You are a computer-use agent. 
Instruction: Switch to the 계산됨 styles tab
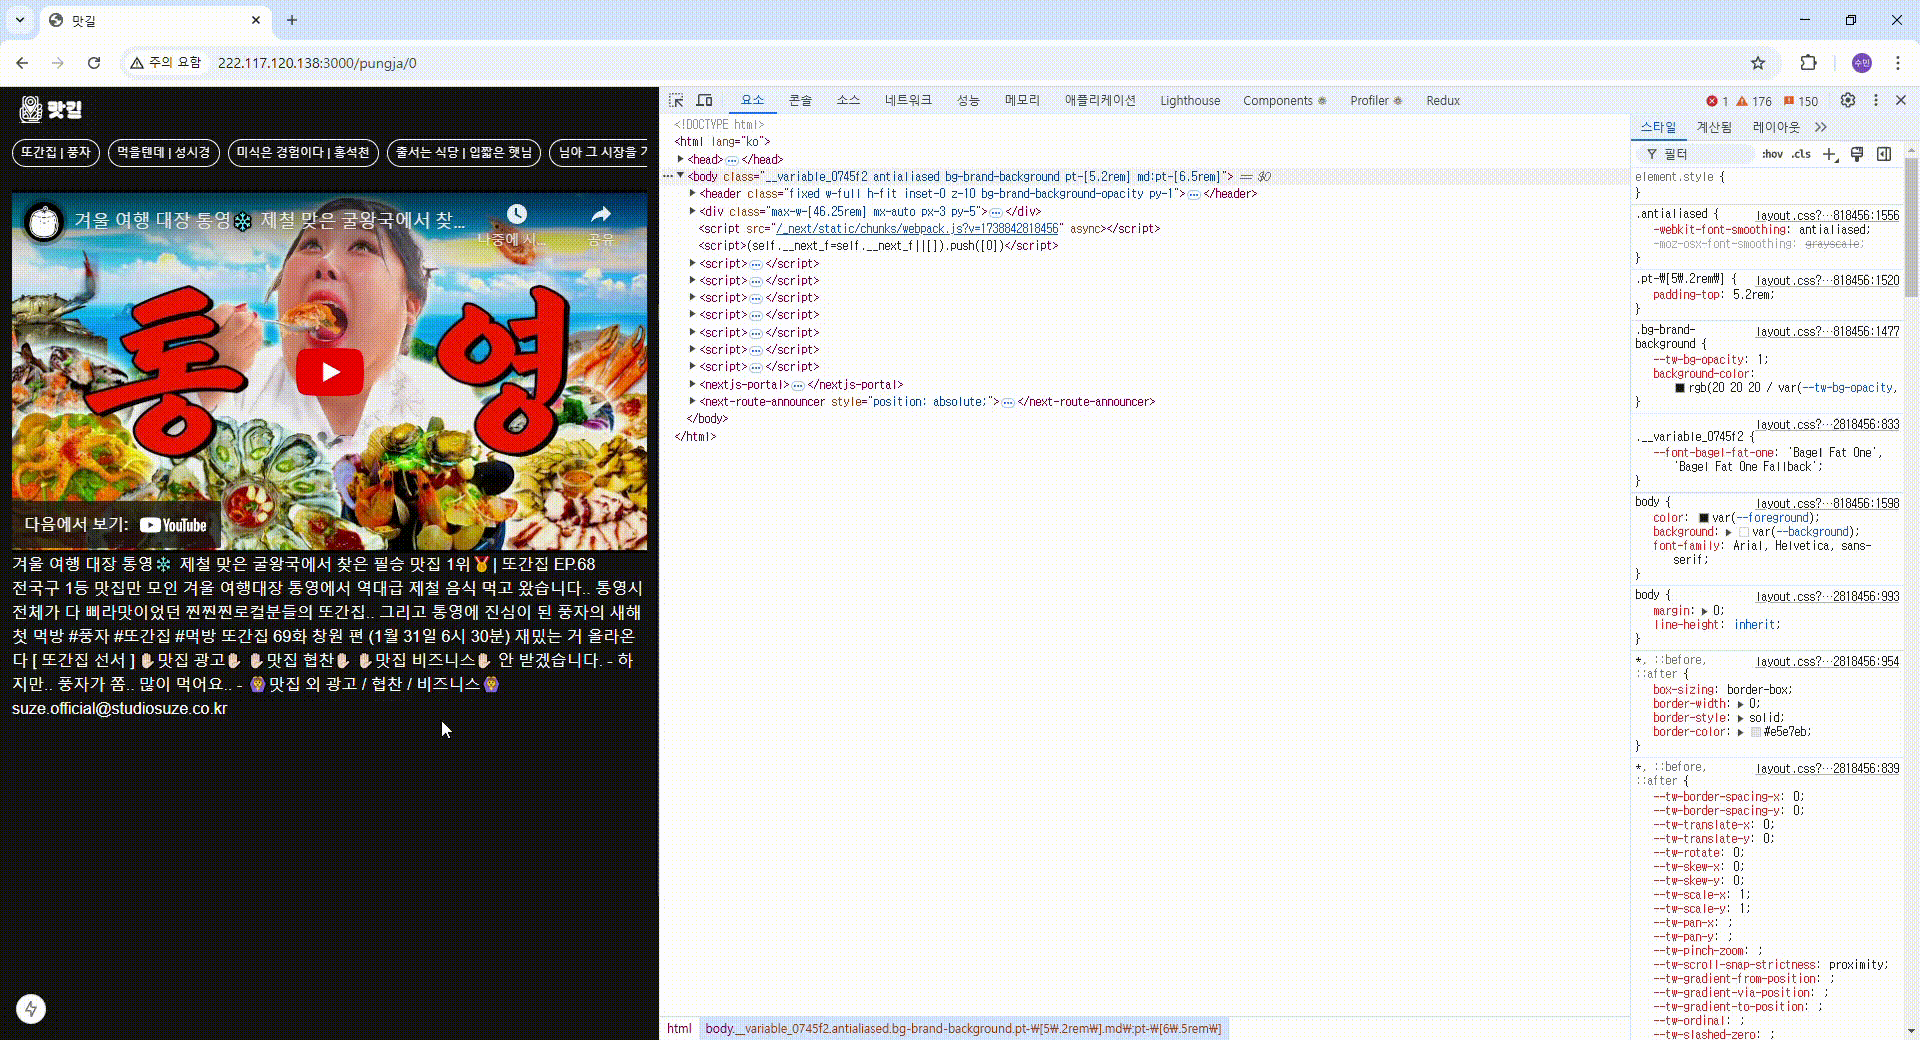[1714, 127]
